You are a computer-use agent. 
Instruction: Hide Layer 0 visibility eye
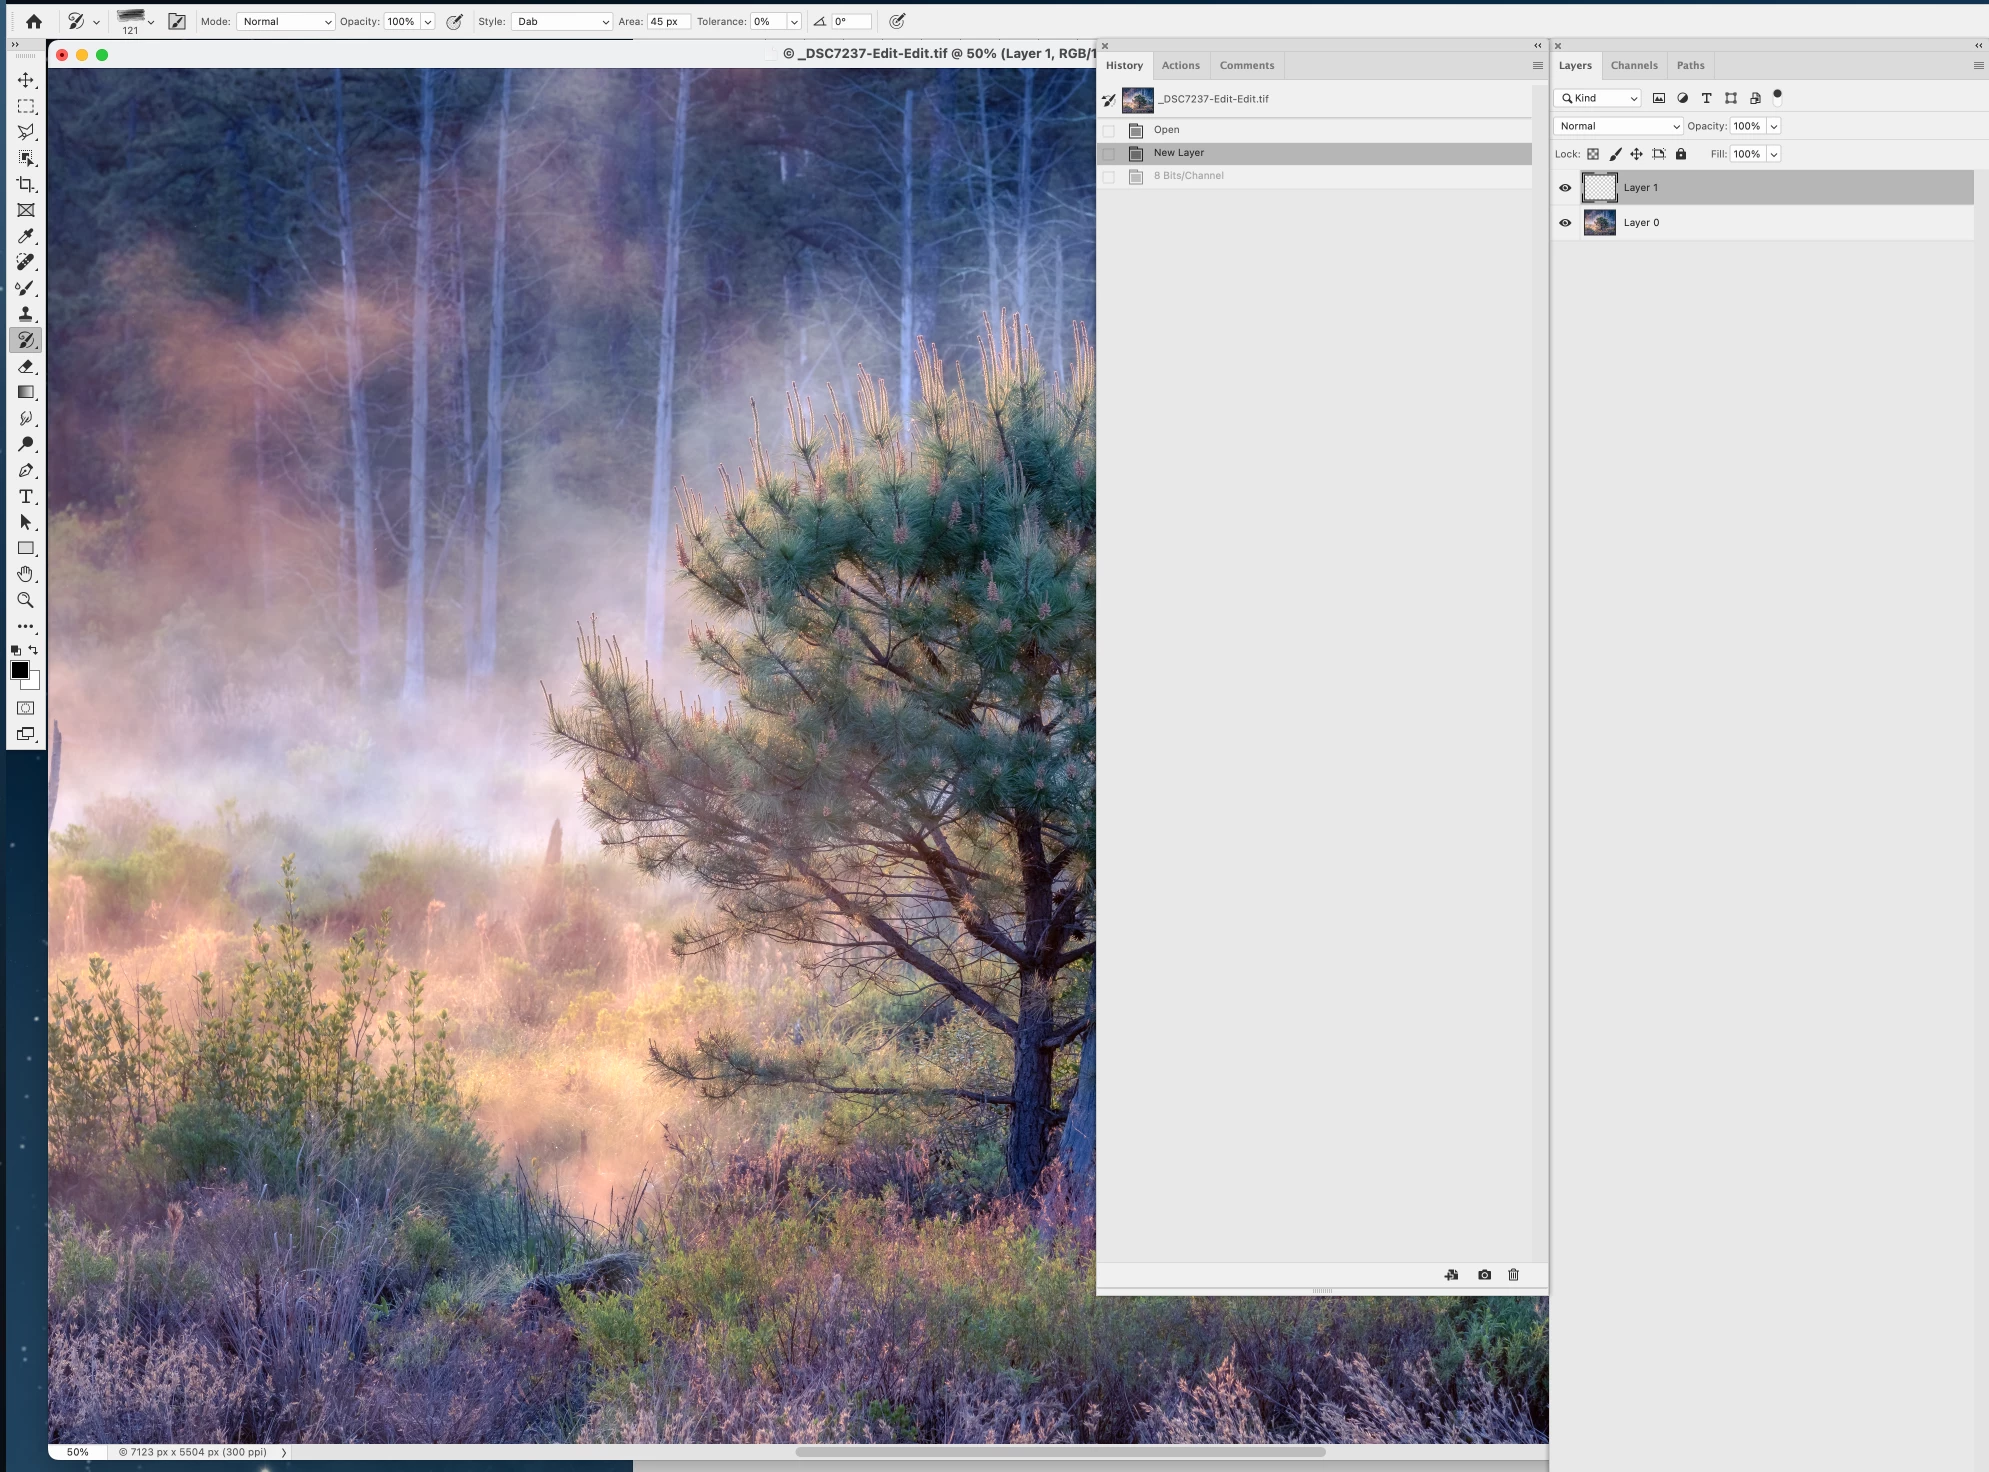[x=1565, y=223]
